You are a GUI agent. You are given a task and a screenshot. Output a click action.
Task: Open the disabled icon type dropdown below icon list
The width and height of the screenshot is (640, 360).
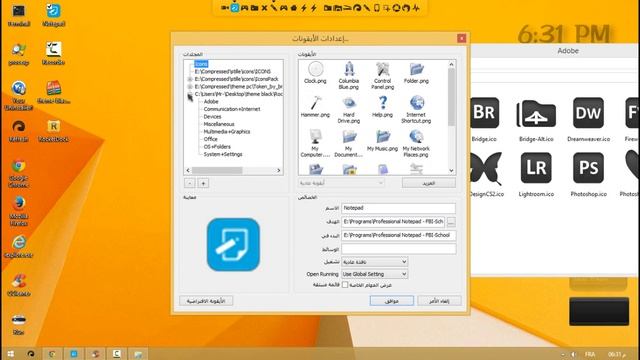point(341,183)
